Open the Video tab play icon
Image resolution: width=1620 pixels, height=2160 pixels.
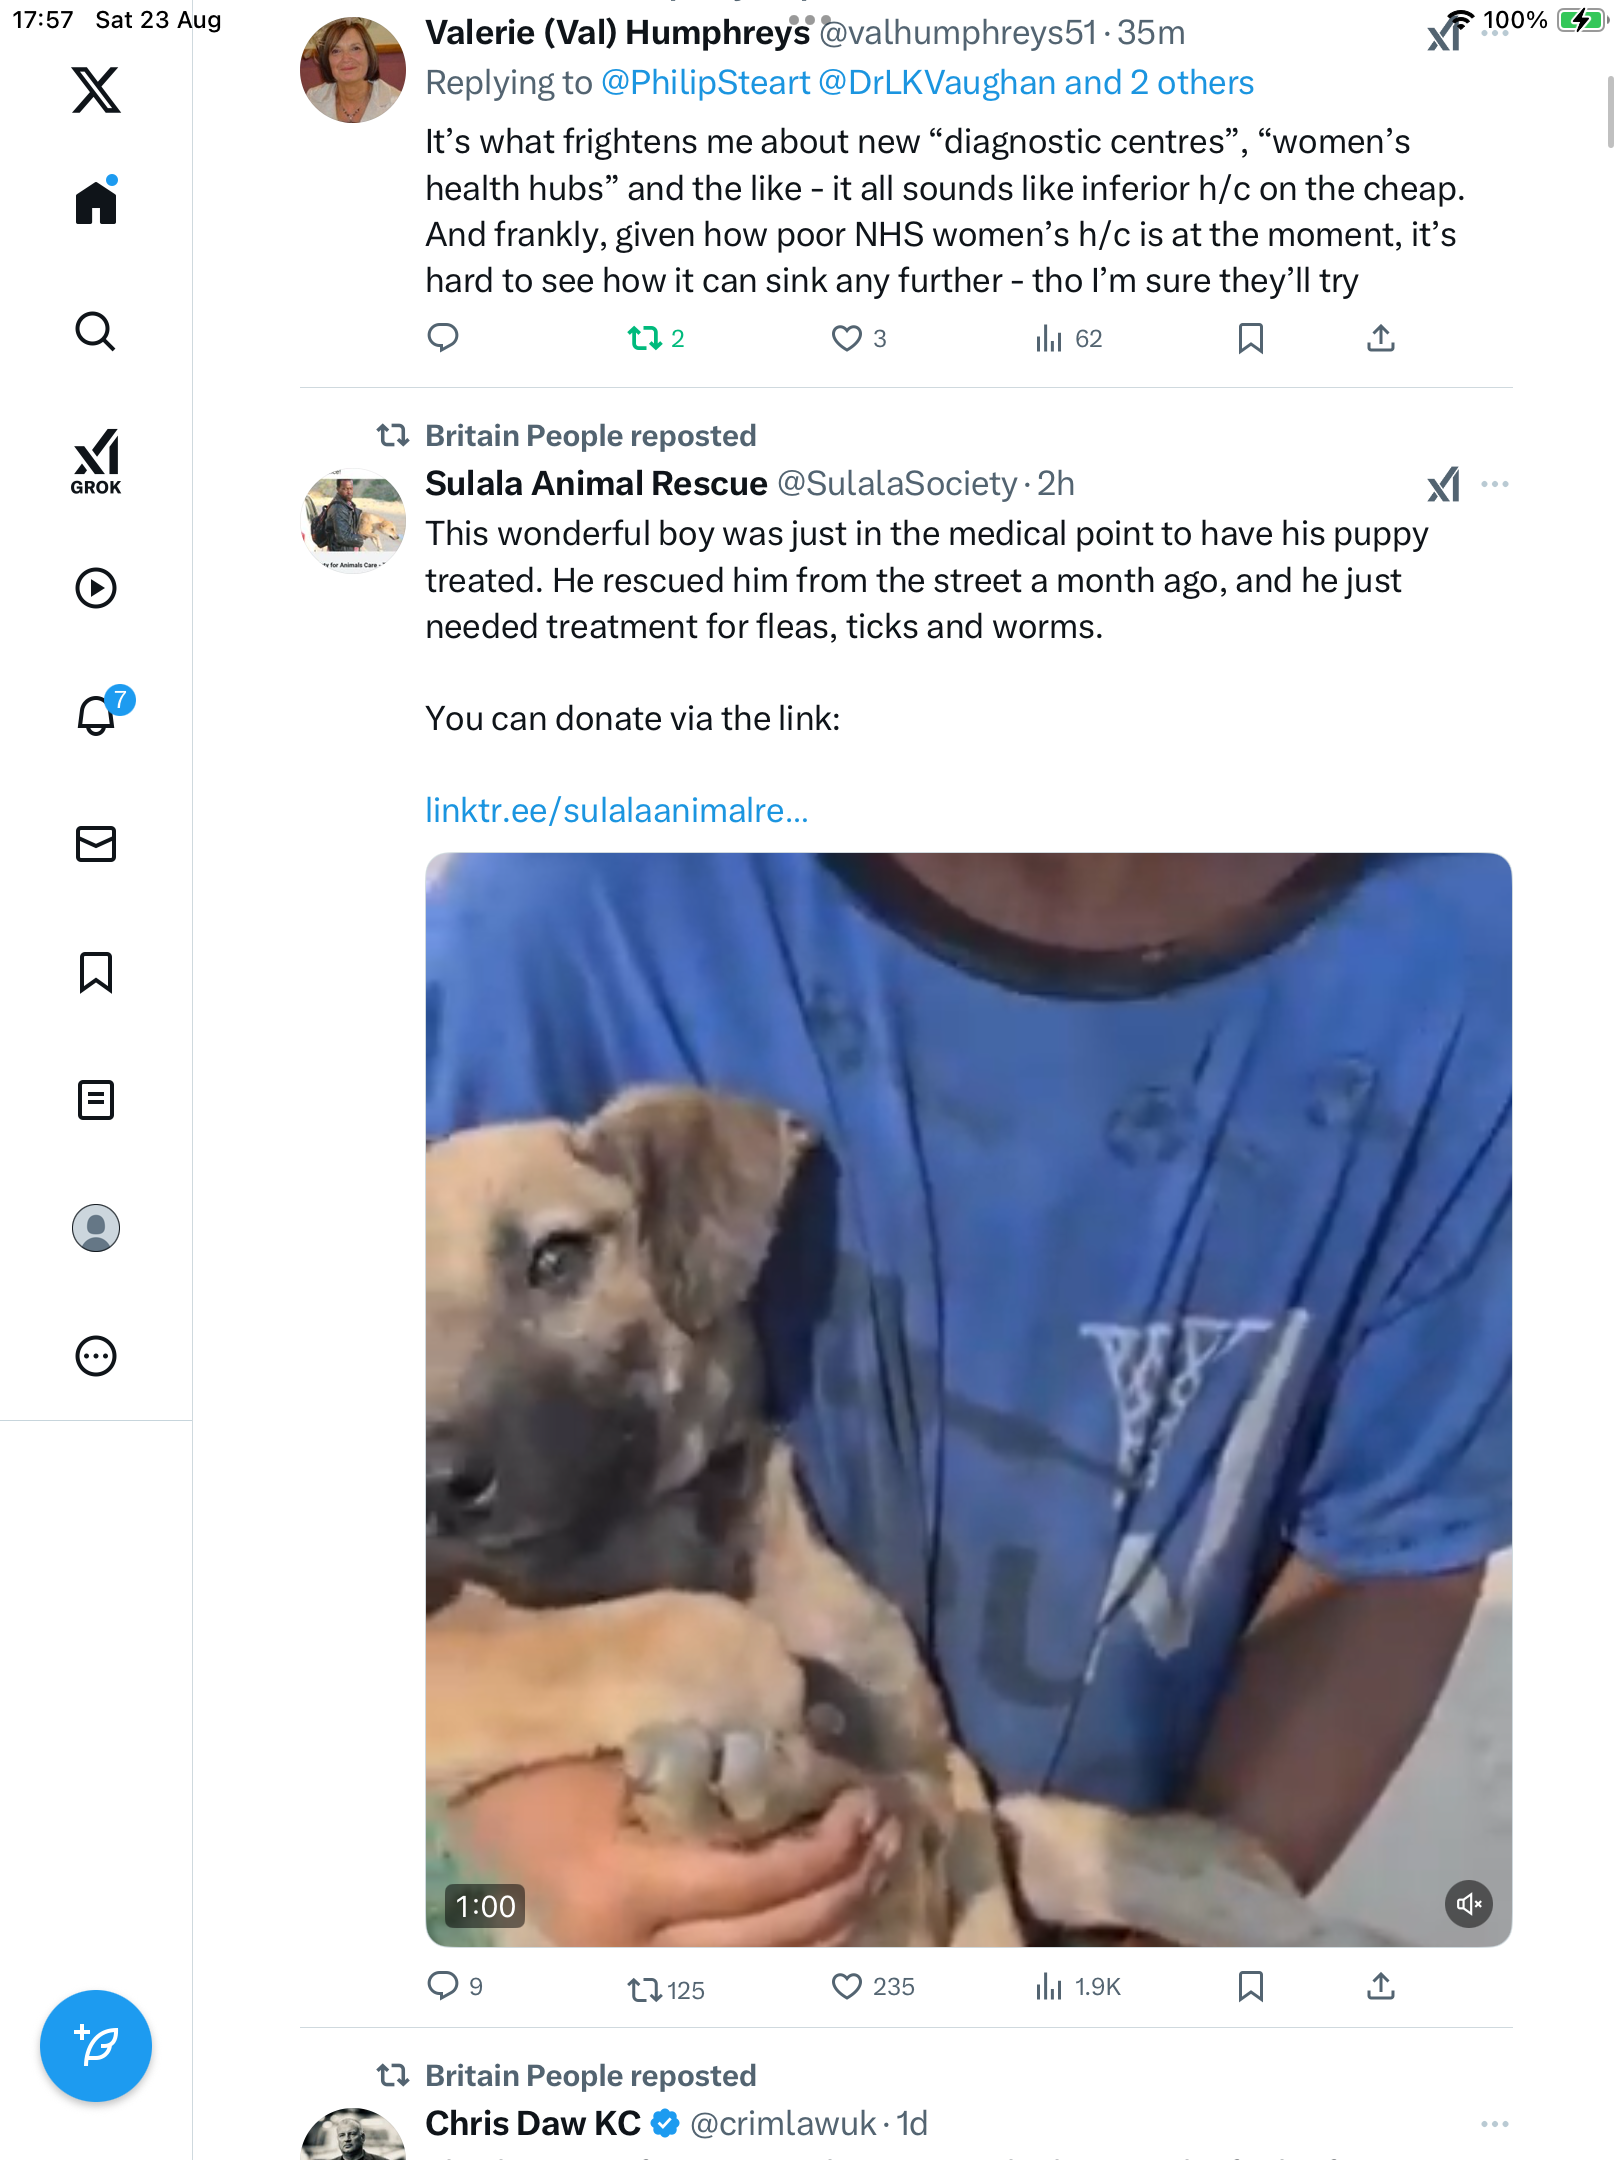(96, 588)
